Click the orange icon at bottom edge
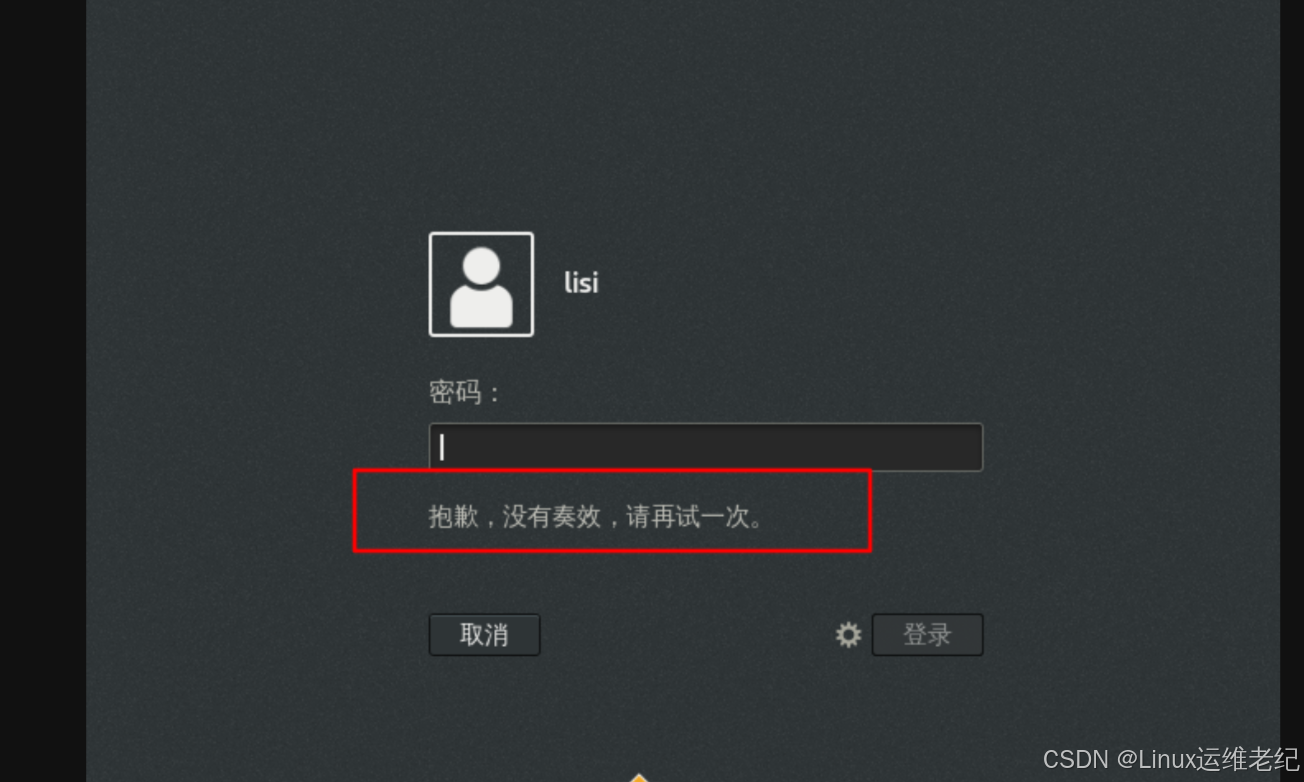The image size is (1304, 782). tap(639, 777)
